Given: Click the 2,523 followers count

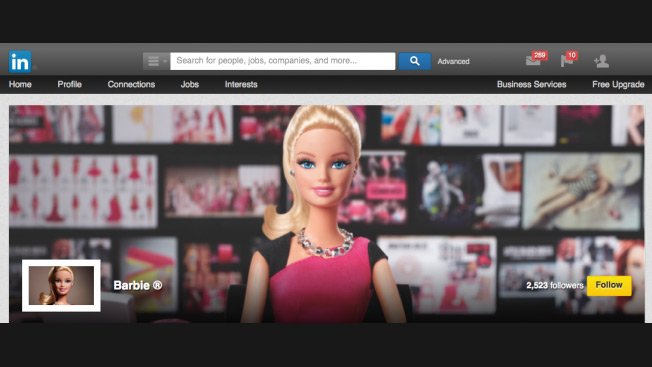Looking at the screenshot, I should click(x=555, y=286).
